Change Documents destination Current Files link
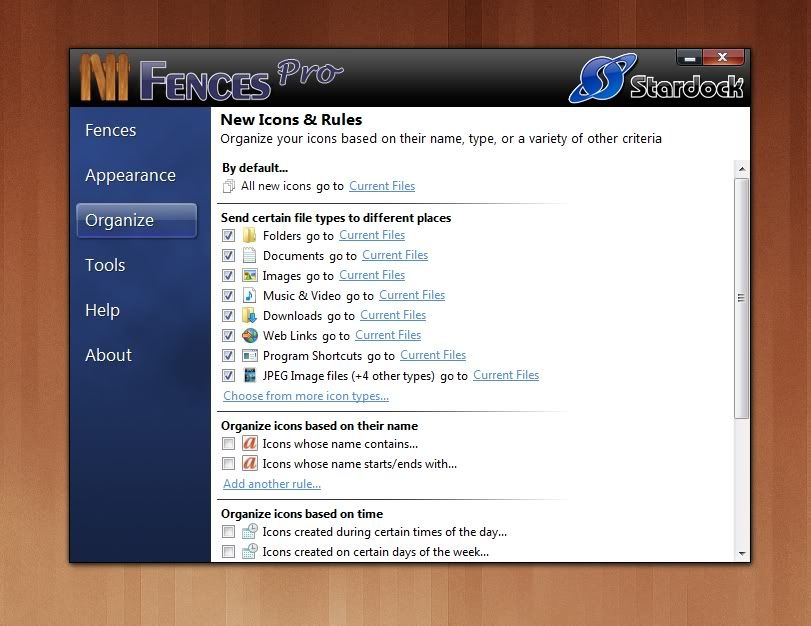 [x=395, y=255]
